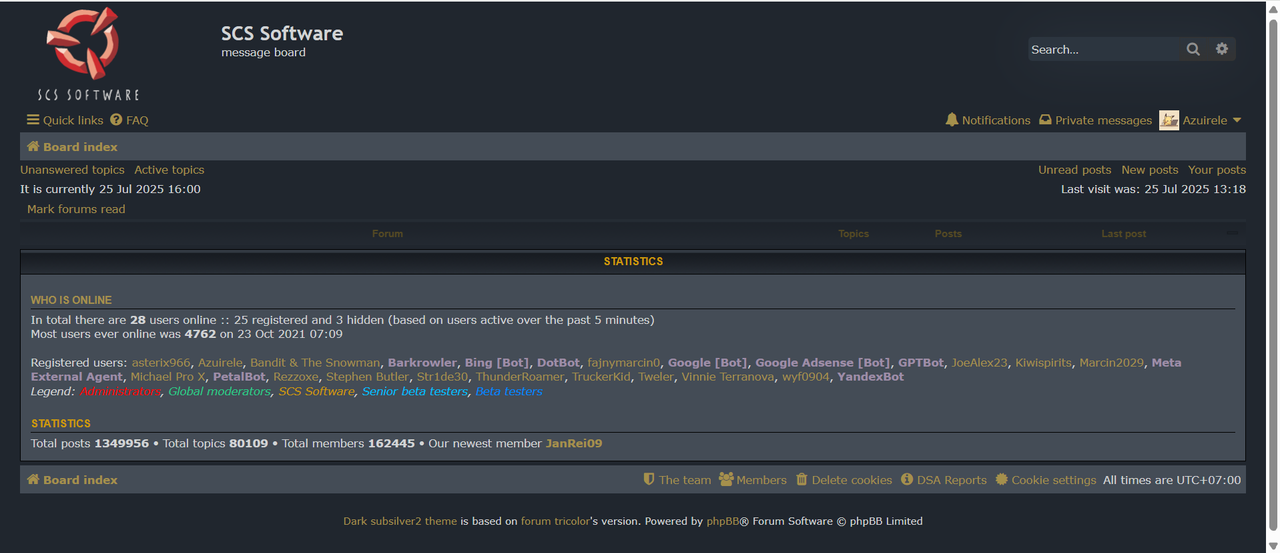The image size is (1280, 553).
Task: Open YandexBot profile
Action: click(x=870, y=377)
